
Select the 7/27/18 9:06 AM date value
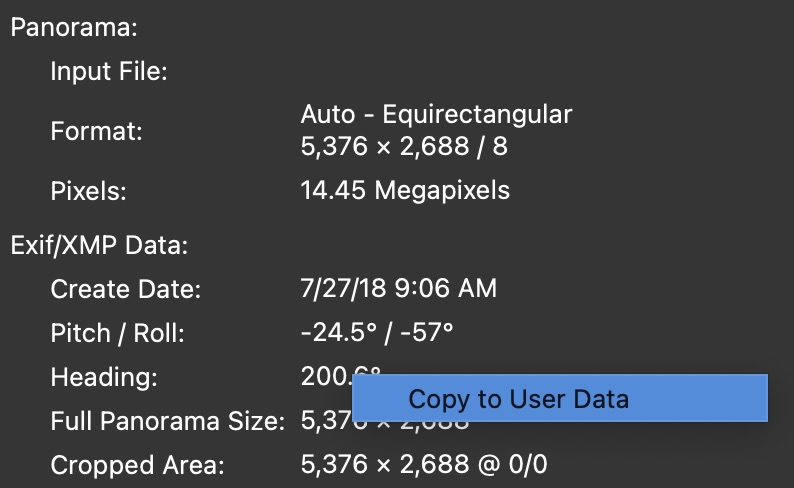coord(398,290)
